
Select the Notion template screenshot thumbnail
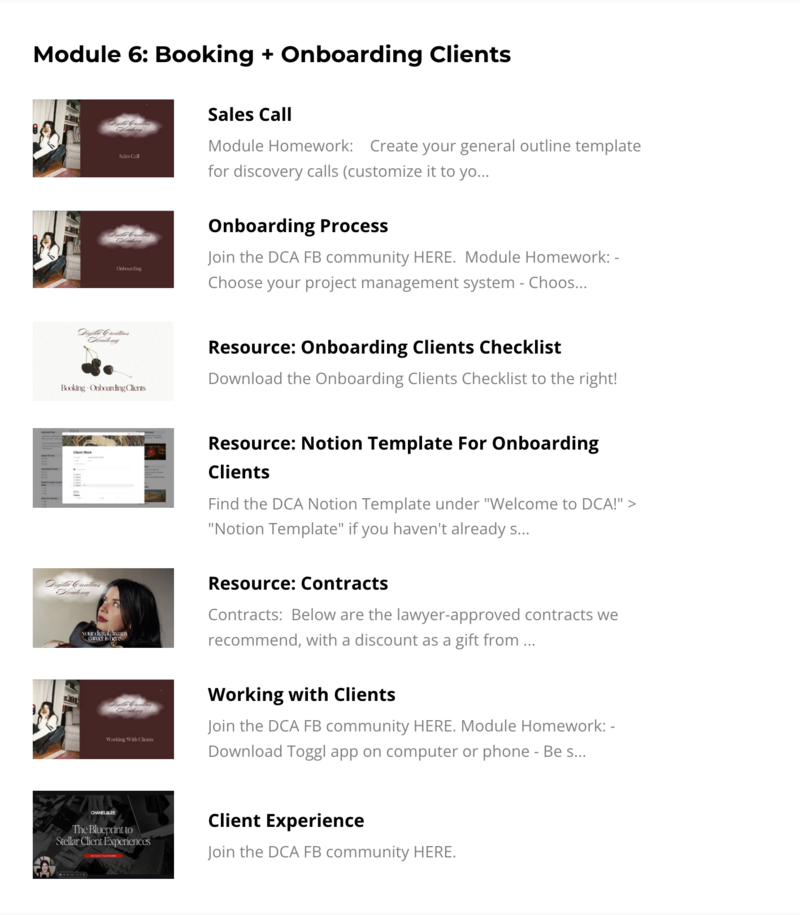103,468
